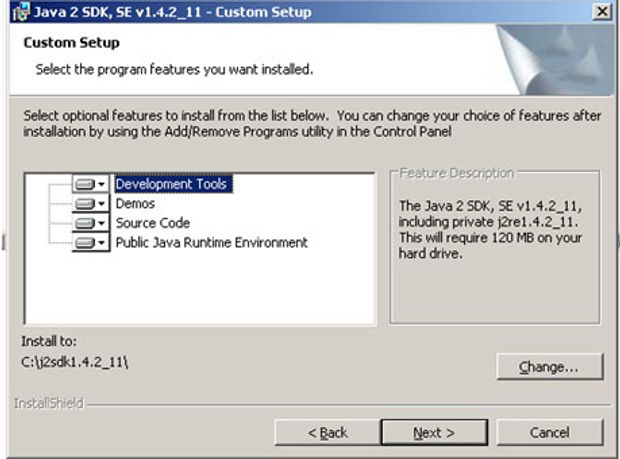The width and height of the screenshot is (620, 459).
Task: Select Public Java Runtime Environment row
Action: pyautogui.click(x=211, y=242)
